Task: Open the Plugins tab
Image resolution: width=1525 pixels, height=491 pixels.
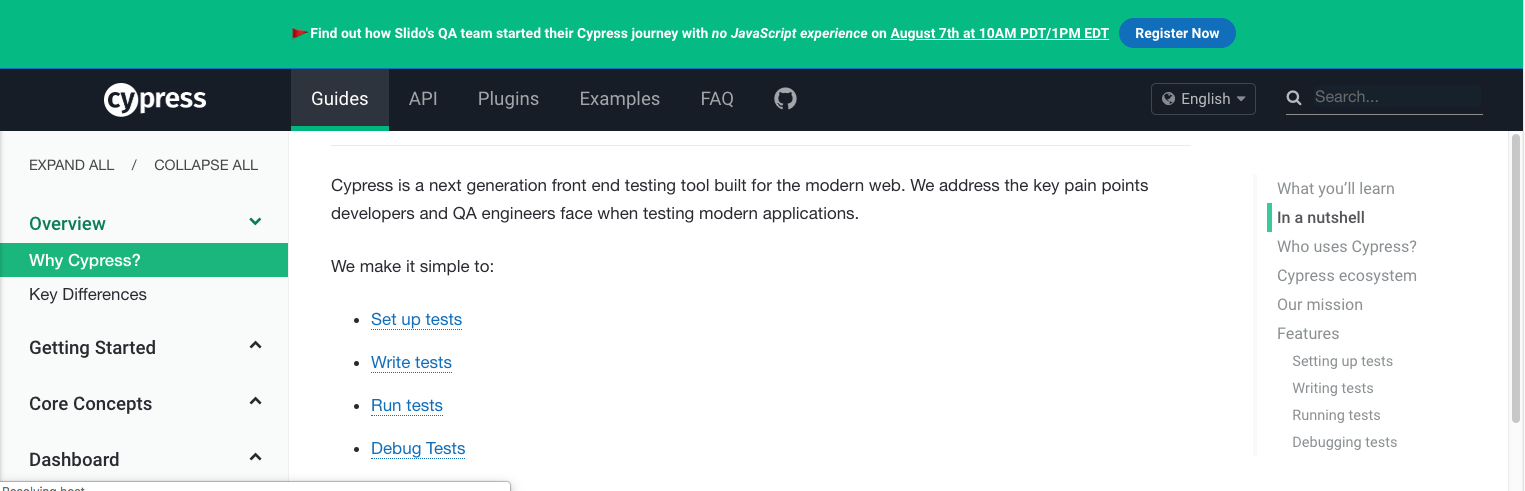Action: coord(508,99)
